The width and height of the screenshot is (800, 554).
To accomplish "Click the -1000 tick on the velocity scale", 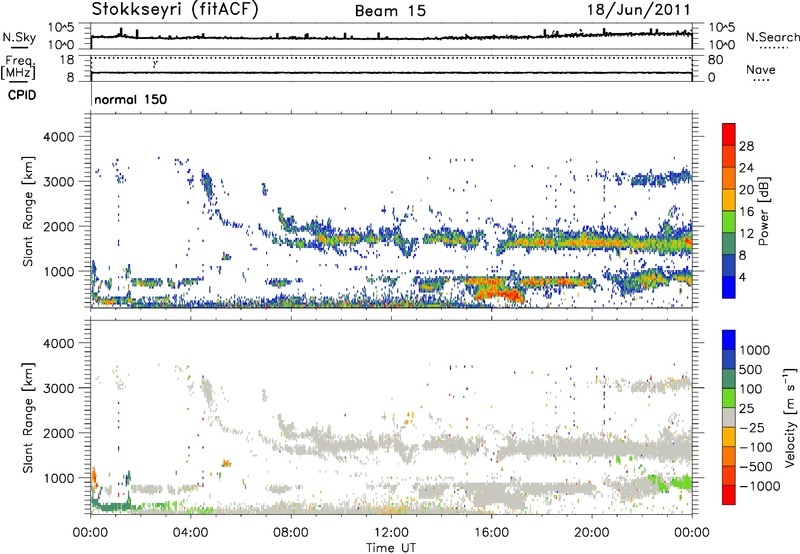I will [x=760, y=486].
